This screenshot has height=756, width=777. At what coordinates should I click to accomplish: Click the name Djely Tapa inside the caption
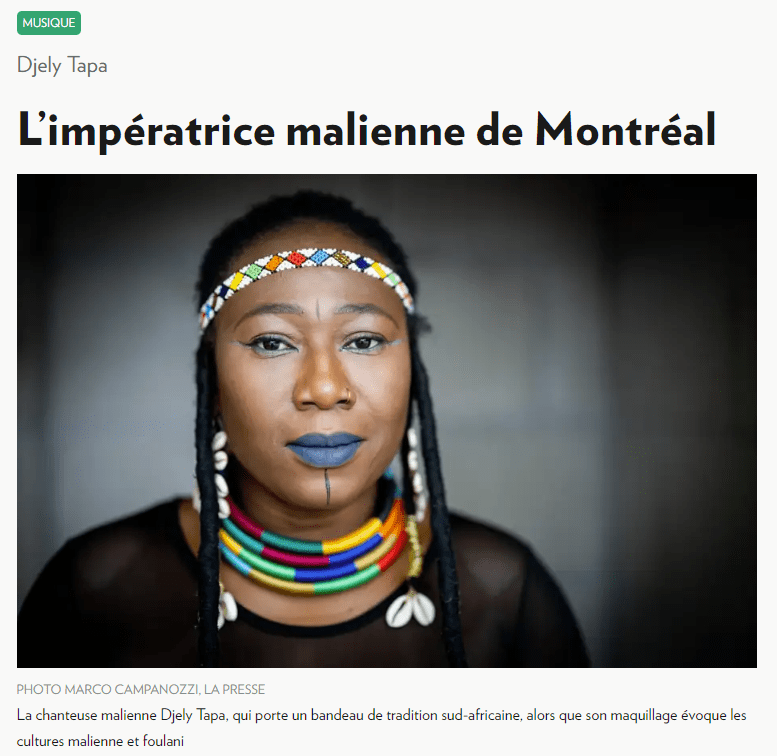(194, 716)
